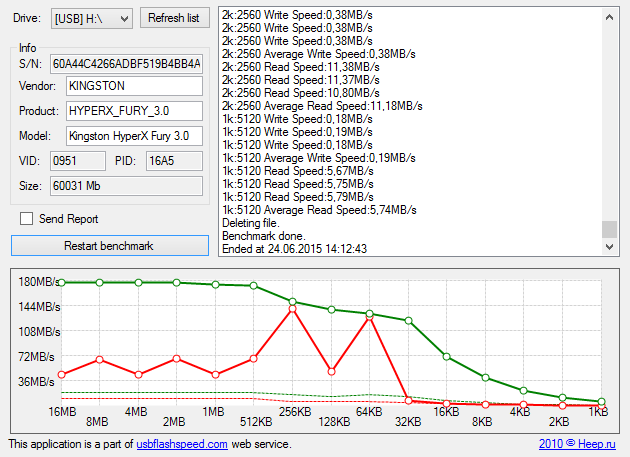Click the green read point at 32KB
The height and width of the screenshot is (457, 630).
coord(408,321)
